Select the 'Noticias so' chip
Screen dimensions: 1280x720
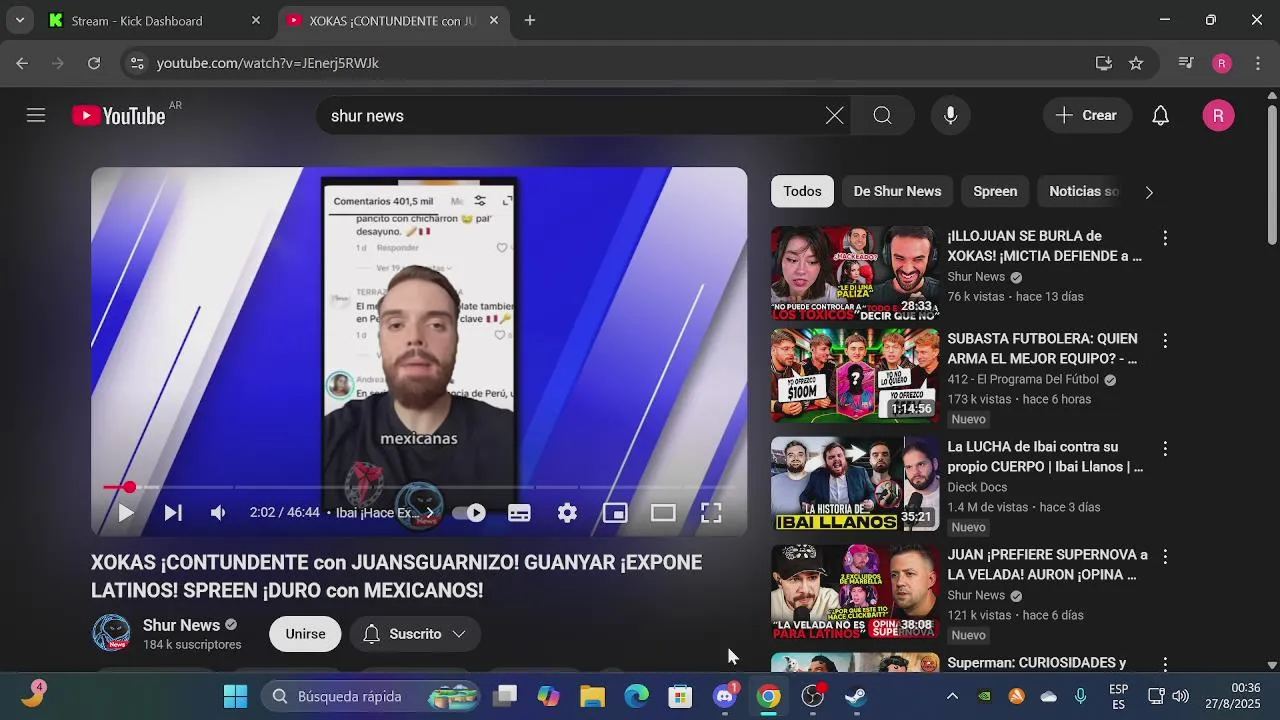1083,191
